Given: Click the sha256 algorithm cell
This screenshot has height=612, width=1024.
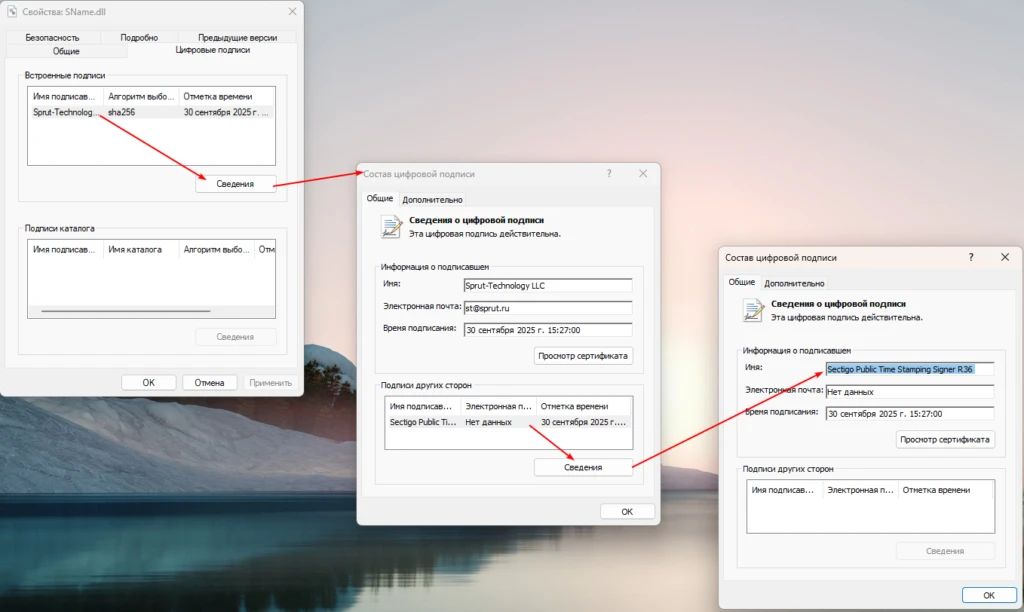Looking at the screenshot, I should click(x=121, y=112).
